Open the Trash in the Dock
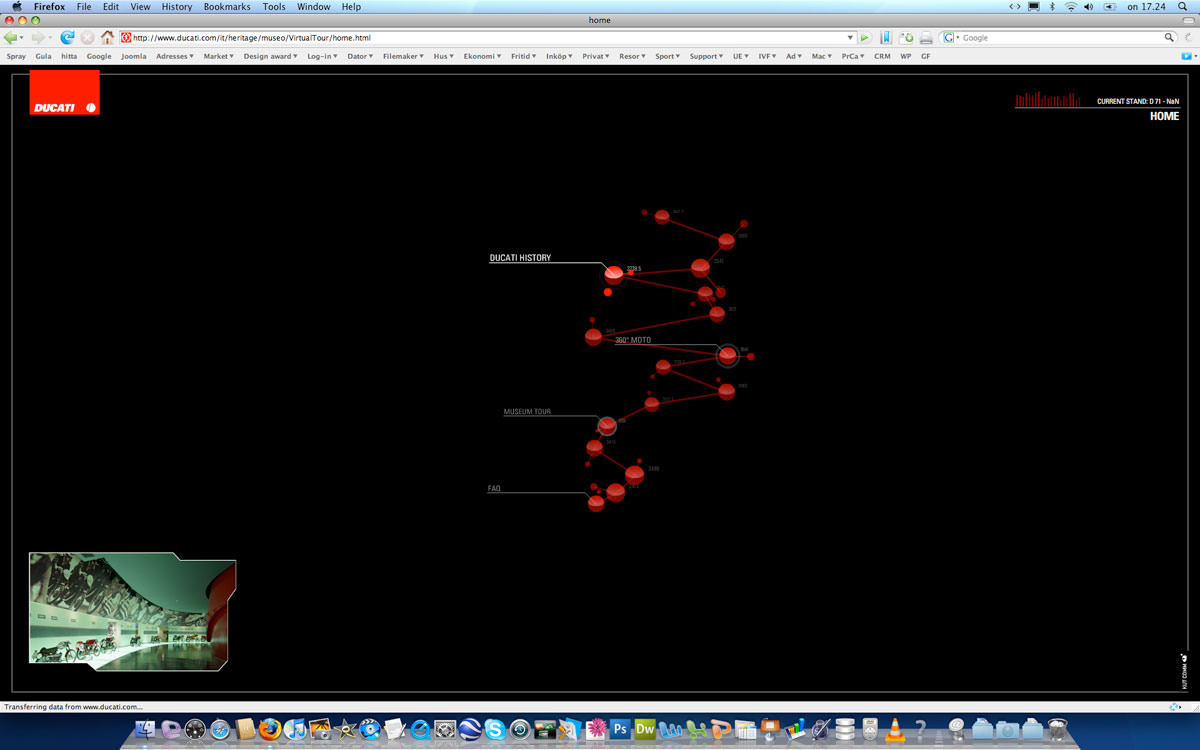 (1057, 730)
